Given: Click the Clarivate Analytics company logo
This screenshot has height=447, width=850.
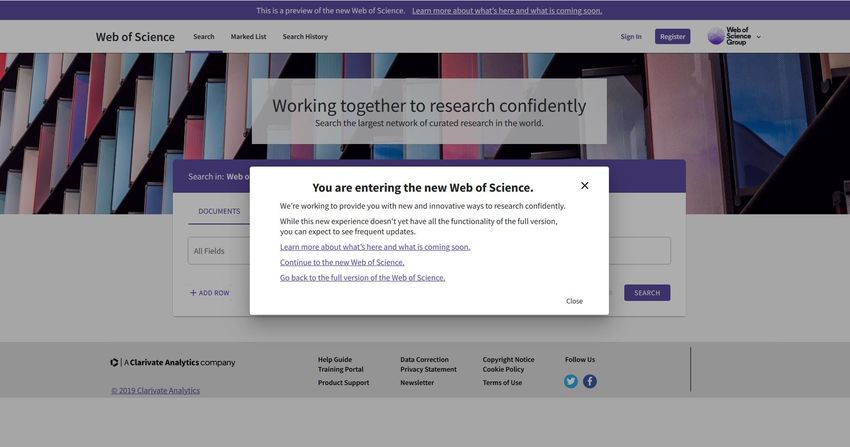Looking at the screenshot, I should [x=173, y=362].
